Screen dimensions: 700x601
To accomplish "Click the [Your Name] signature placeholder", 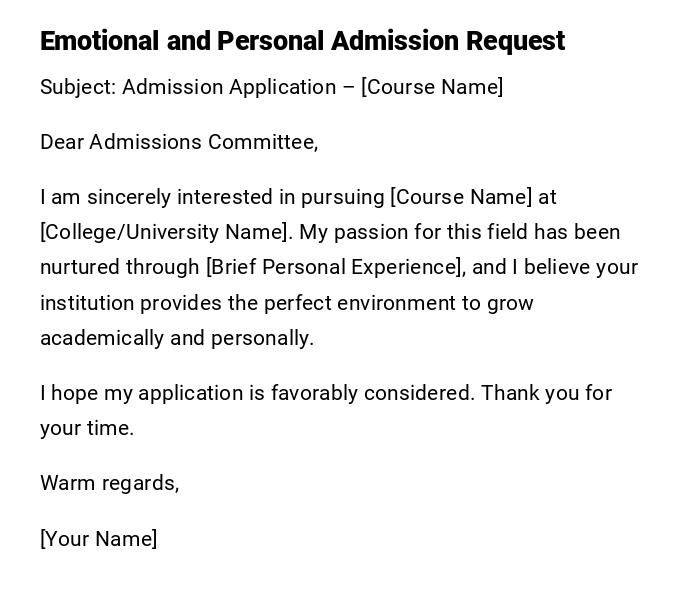I will [x=98, y=539].
